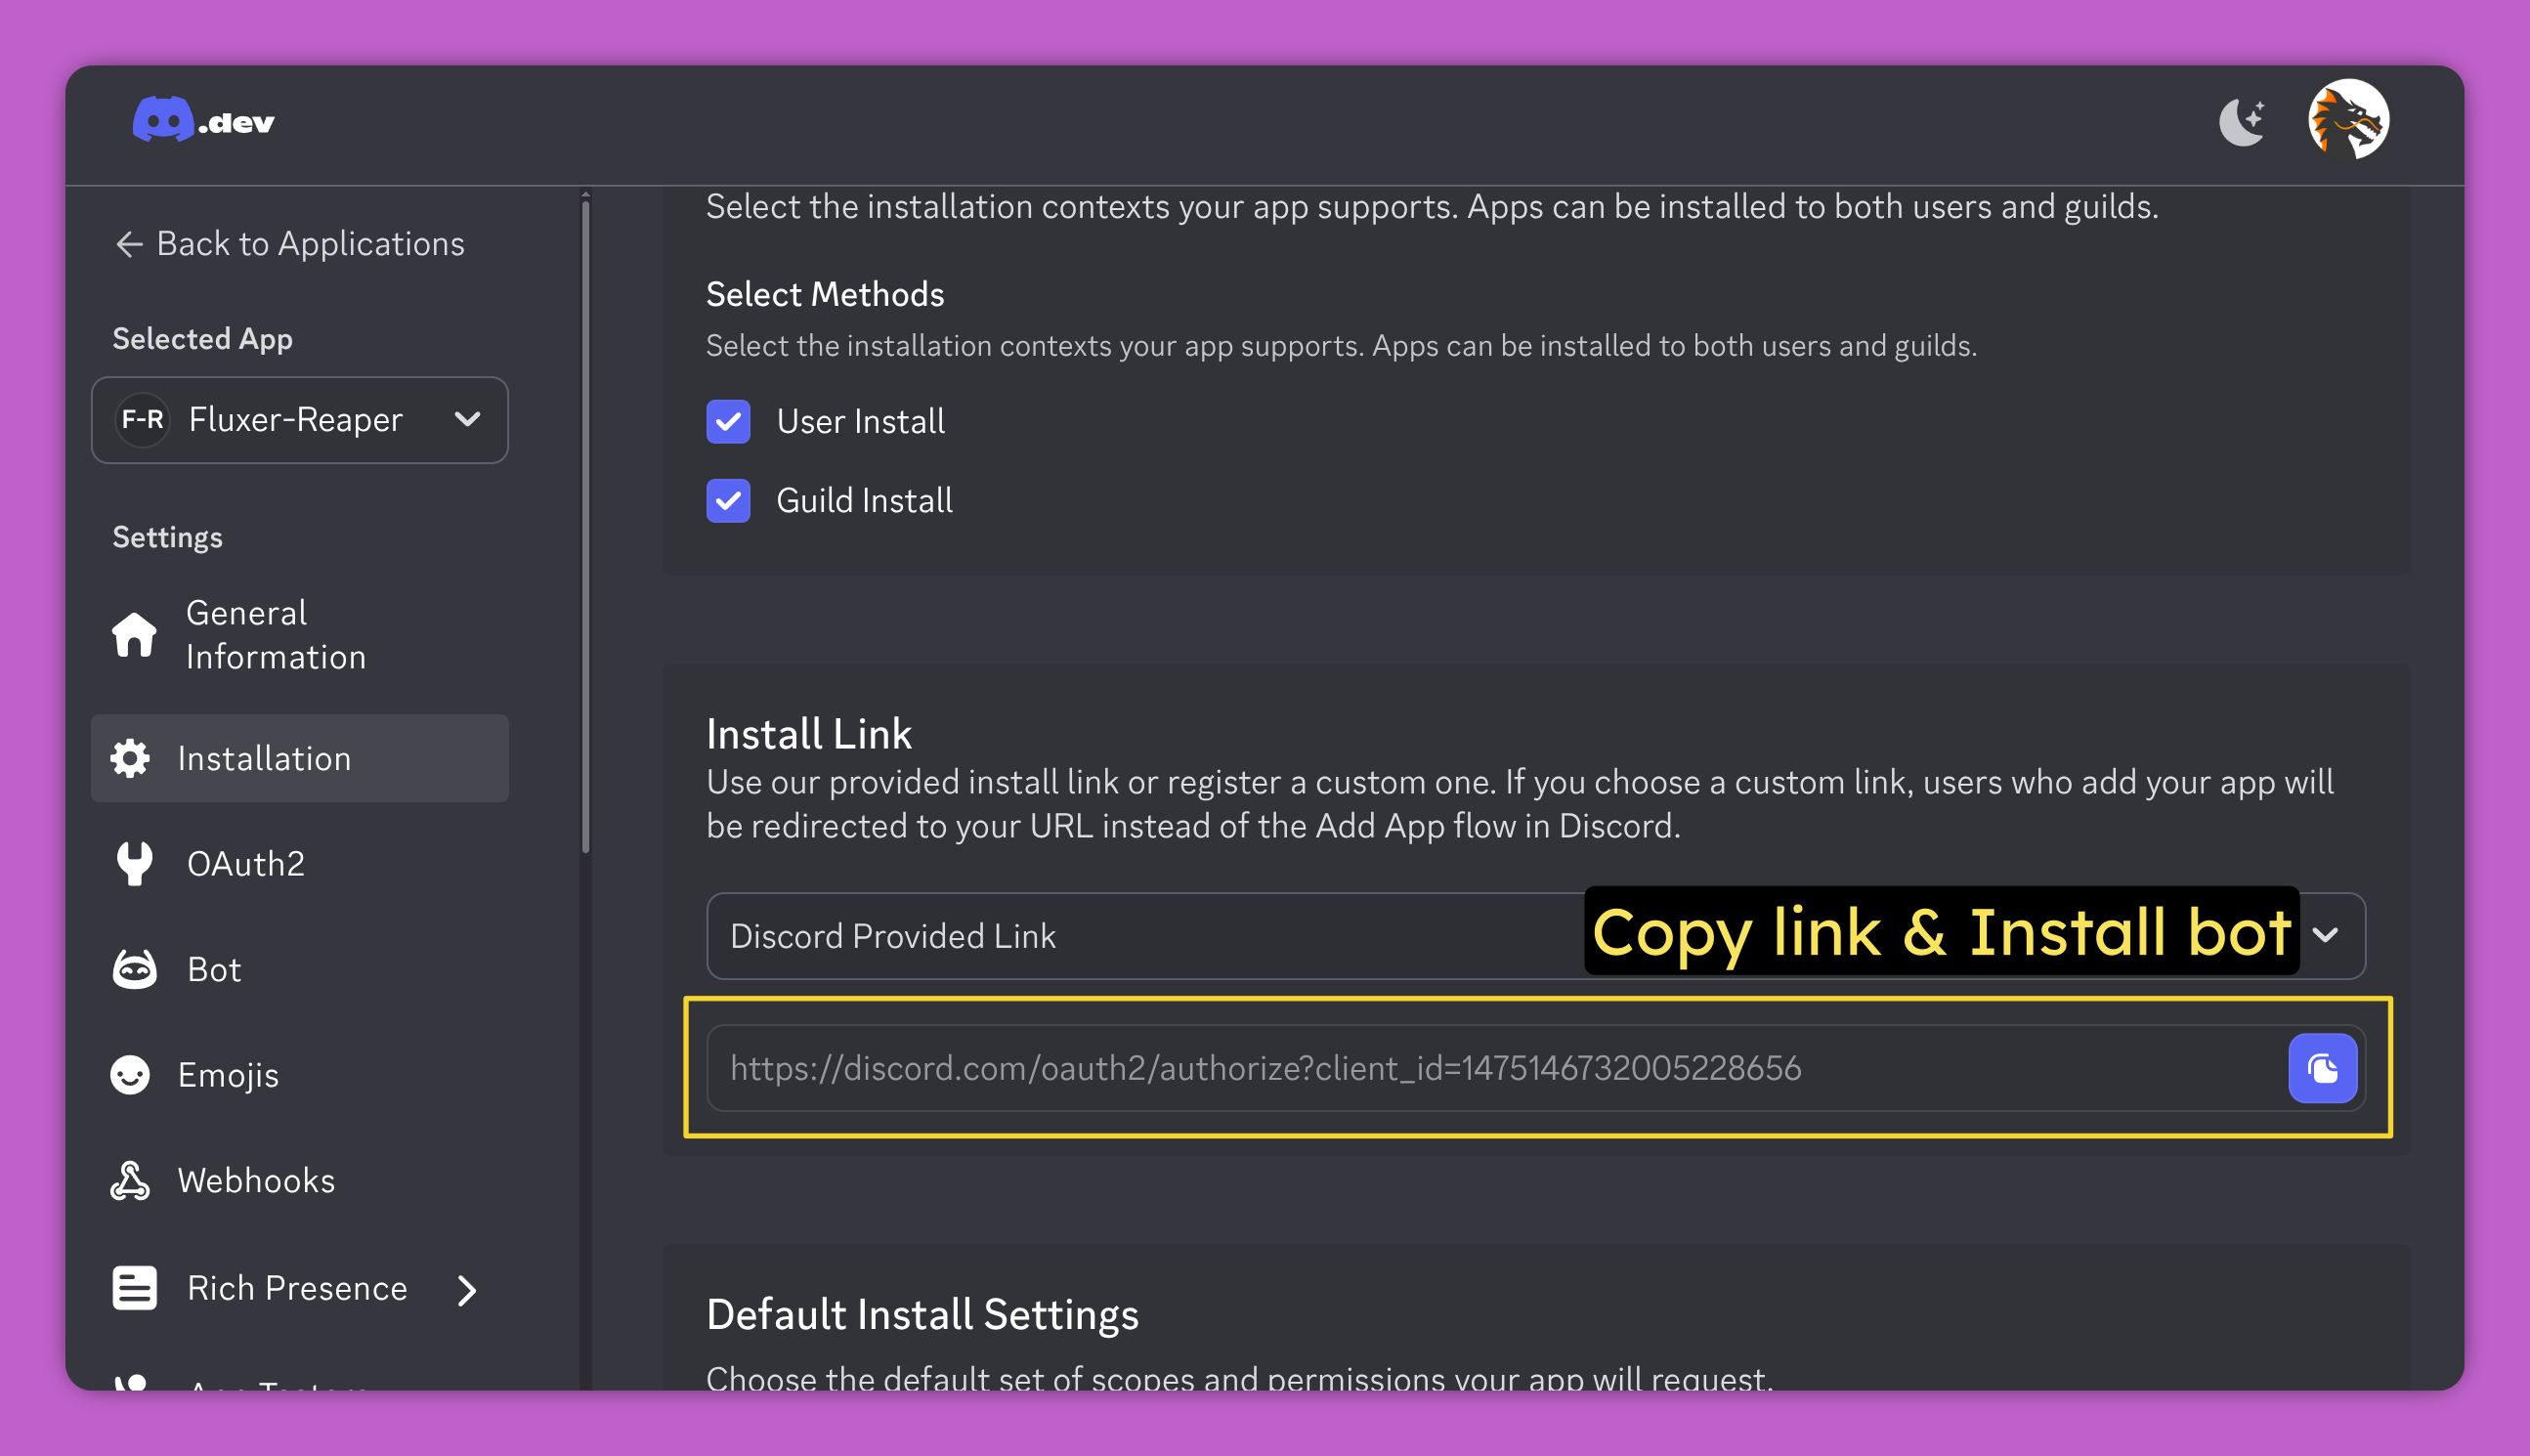This screenshot has width=2530, height=1456.
Task: Click the Rich Presence document icon
Action: [x=134, y=1288]
